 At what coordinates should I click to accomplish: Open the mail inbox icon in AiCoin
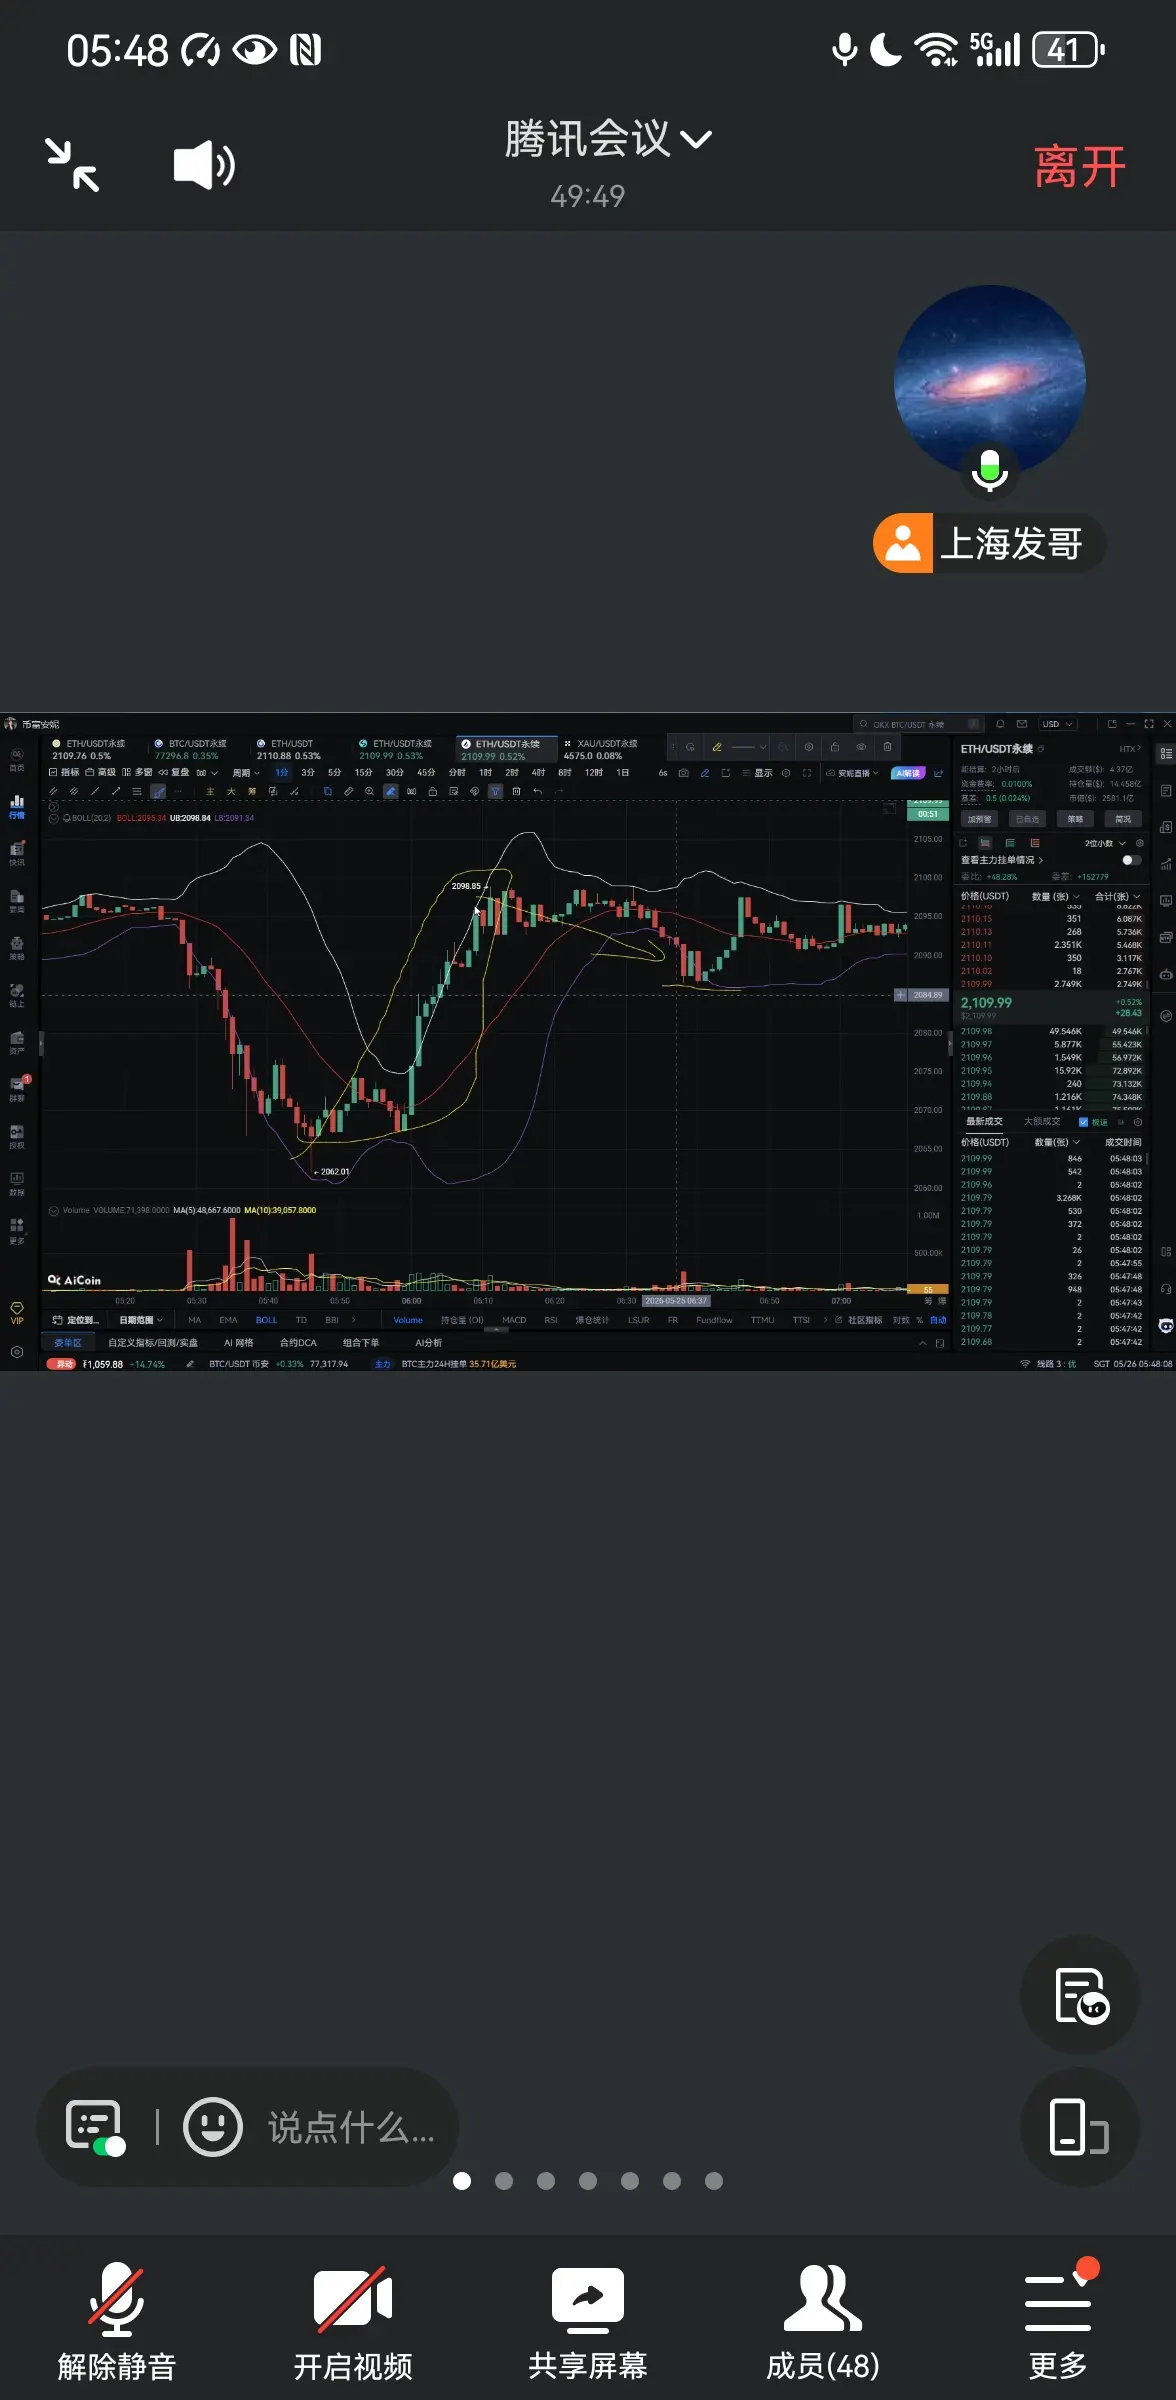point(1022,724)
